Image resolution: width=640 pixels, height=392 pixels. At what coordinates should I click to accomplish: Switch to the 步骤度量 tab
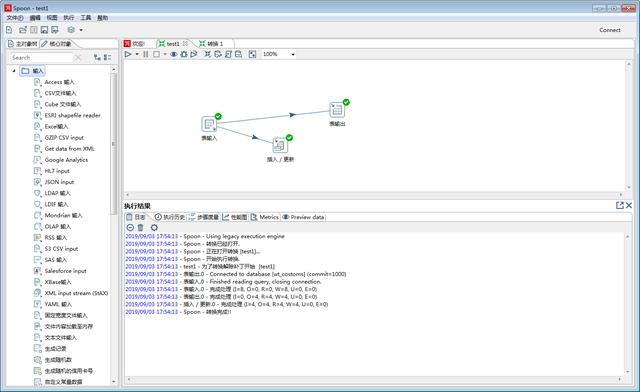204,217
